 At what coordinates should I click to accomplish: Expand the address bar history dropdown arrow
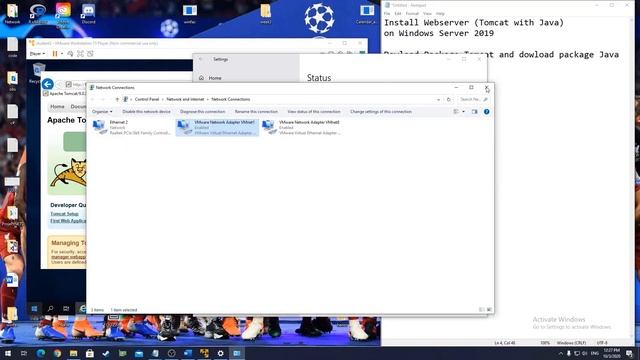(438, 99)
